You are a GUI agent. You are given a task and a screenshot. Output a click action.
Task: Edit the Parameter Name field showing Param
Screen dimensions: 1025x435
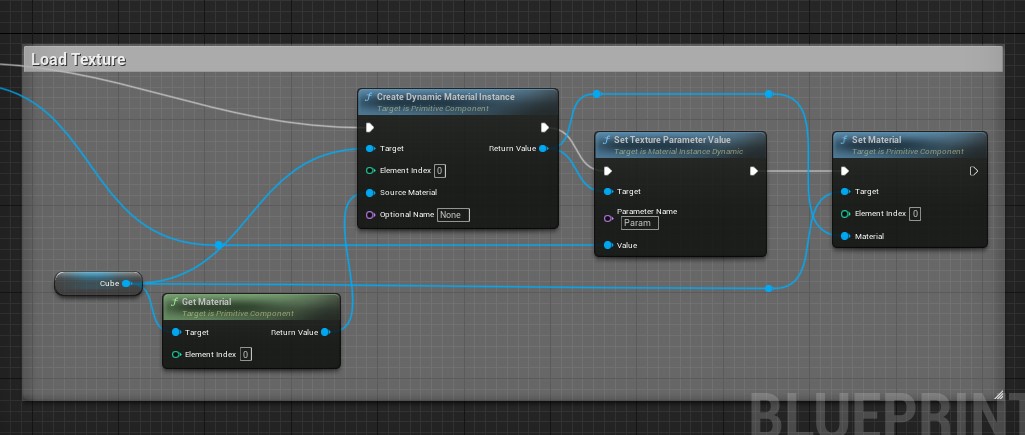[639, 223]
